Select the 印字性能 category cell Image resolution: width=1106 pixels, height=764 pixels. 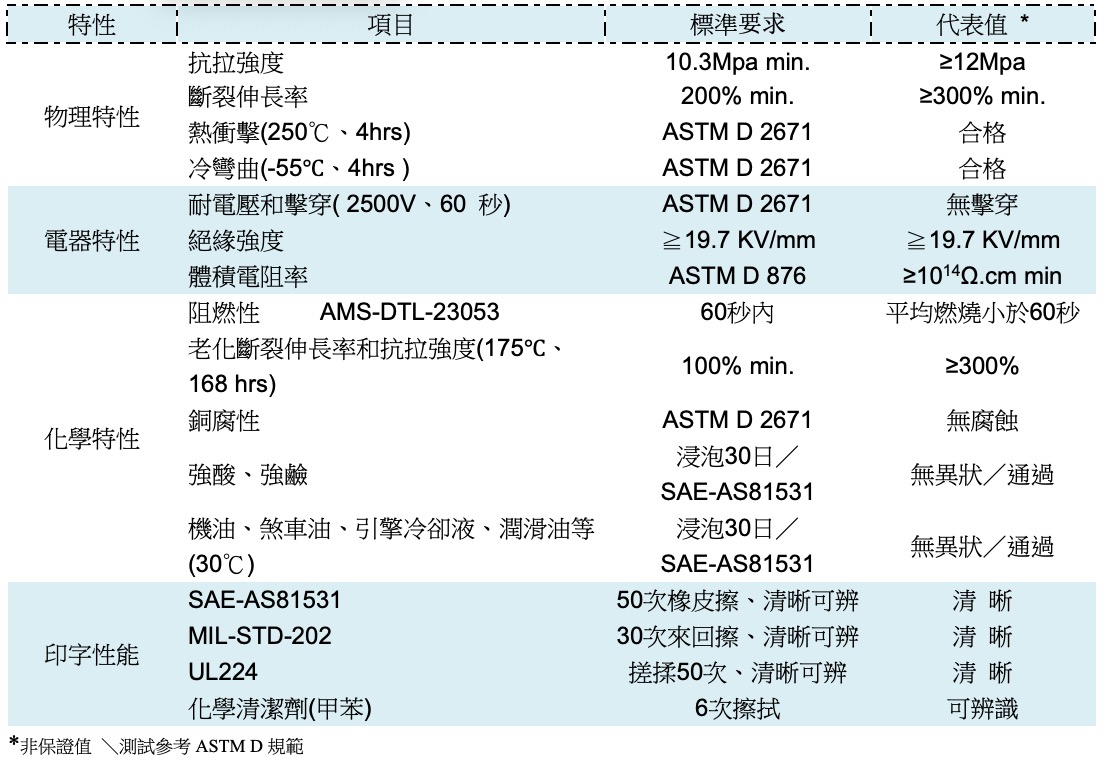(x=91, y=655)
